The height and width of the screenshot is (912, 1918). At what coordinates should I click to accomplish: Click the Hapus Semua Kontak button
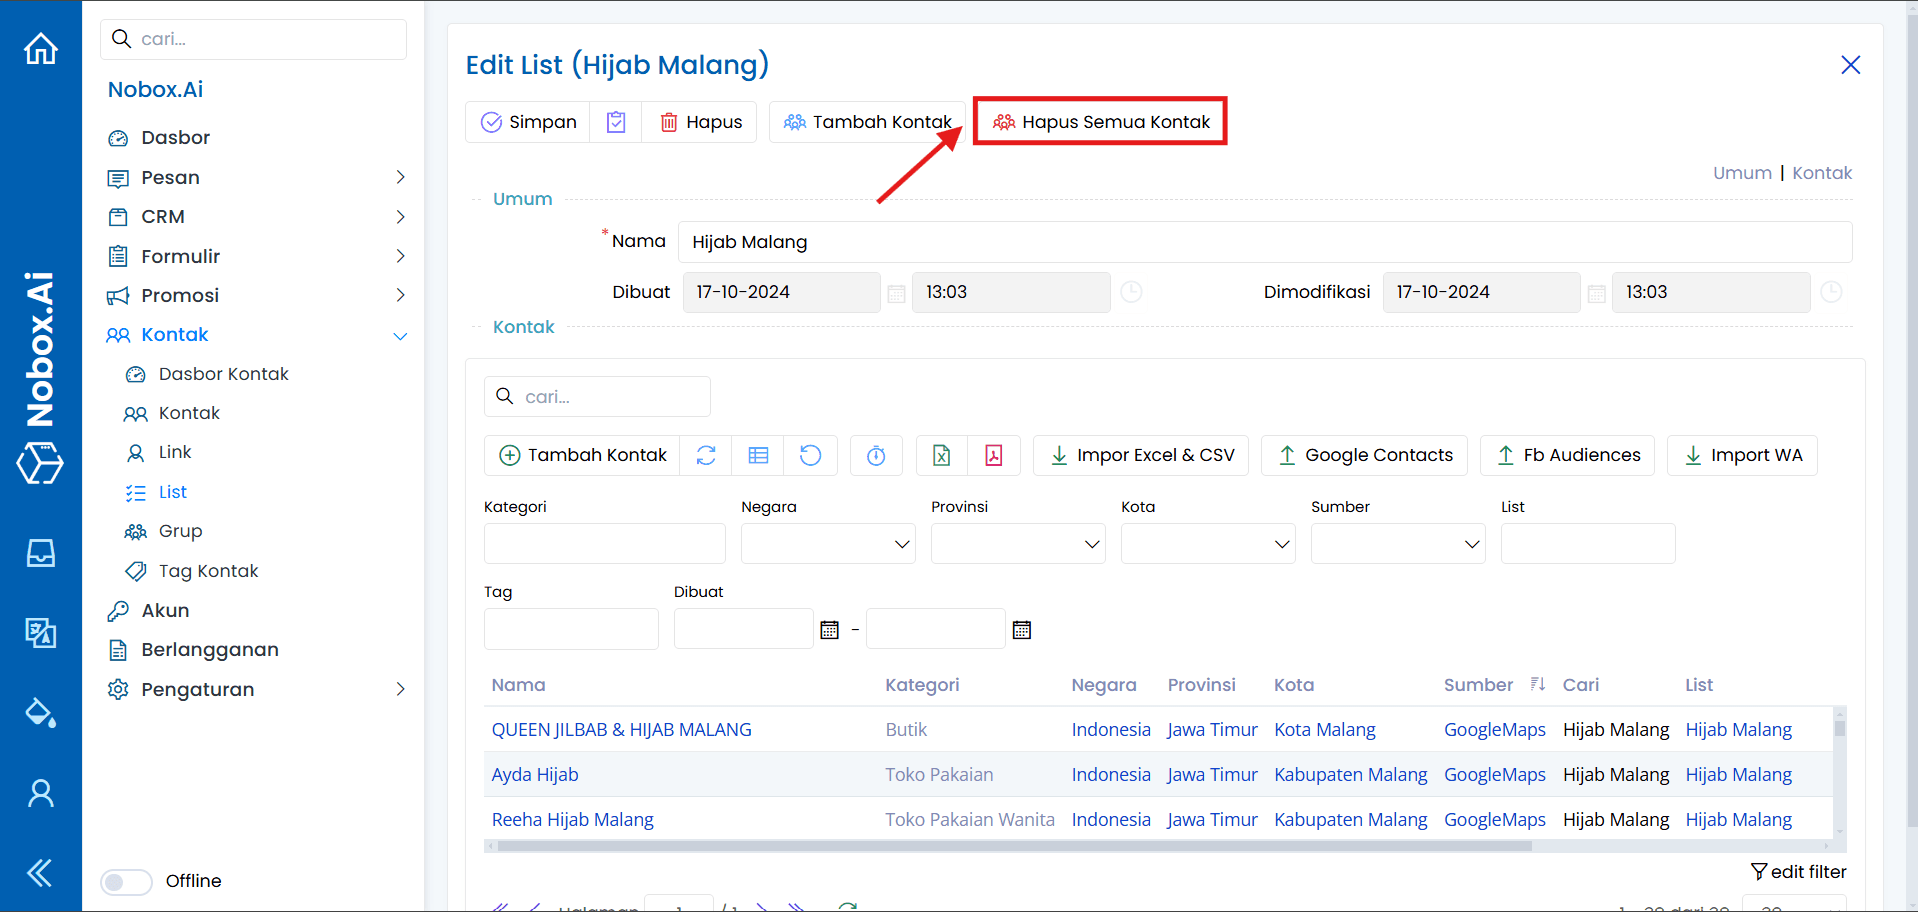click(1100, 121)
